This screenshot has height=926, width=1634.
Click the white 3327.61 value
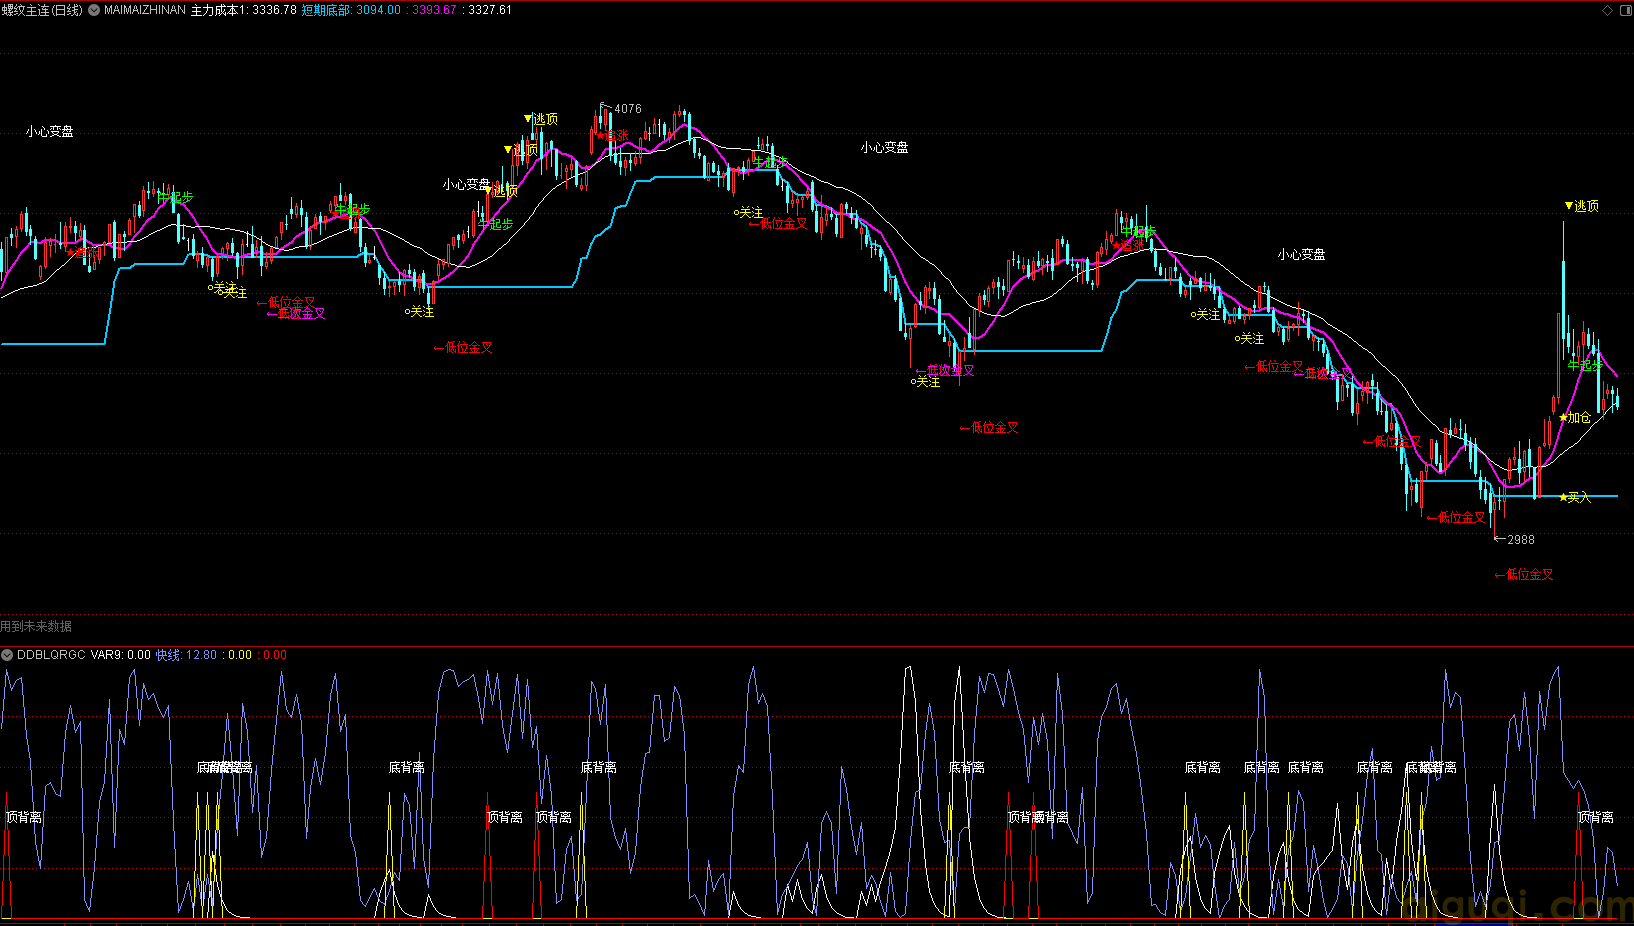click(489, 10)
